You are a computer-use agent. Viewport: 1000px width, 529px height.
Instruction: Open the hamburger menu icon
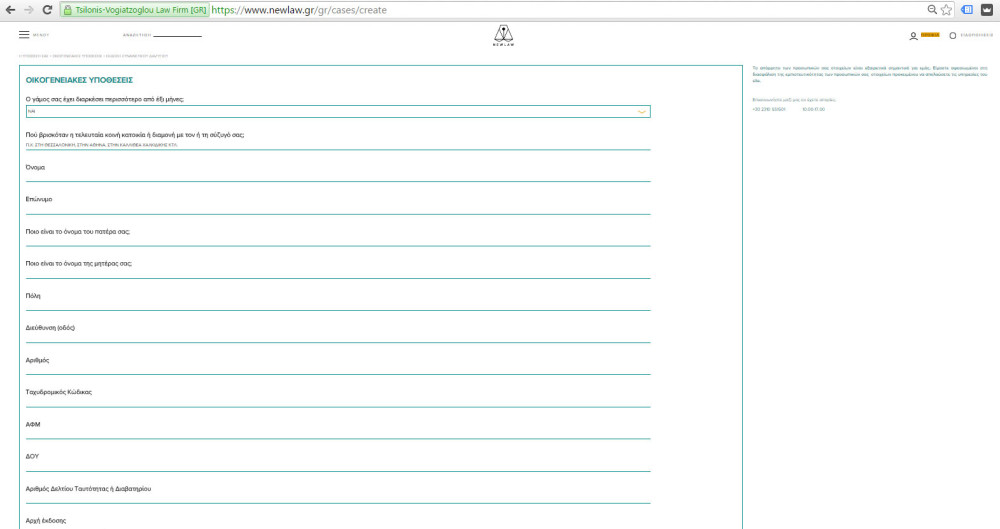coord(24,34)
